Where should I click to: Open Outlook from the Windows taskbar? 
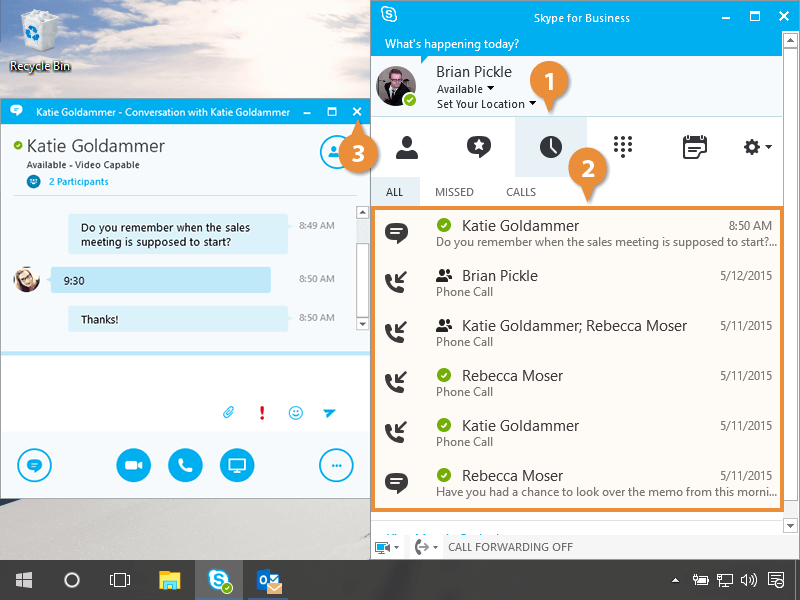click(270, 580)
